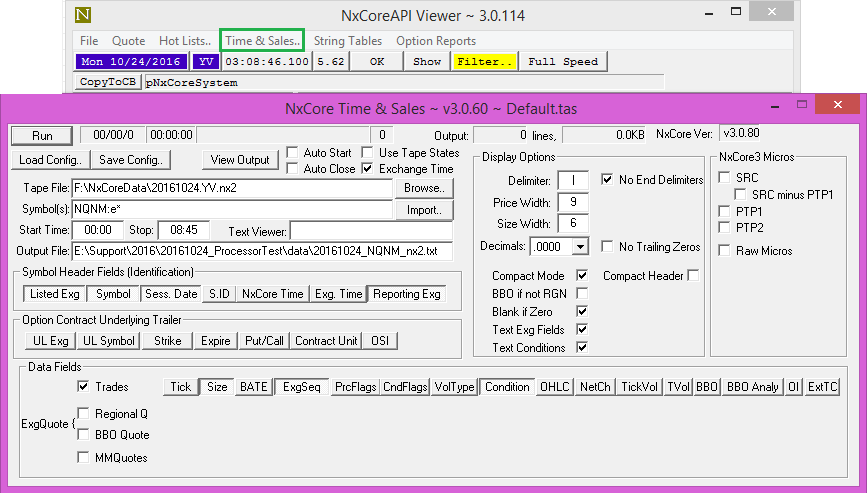
Task: Toggle the UL Symbol trailer field
Action: 108,341
